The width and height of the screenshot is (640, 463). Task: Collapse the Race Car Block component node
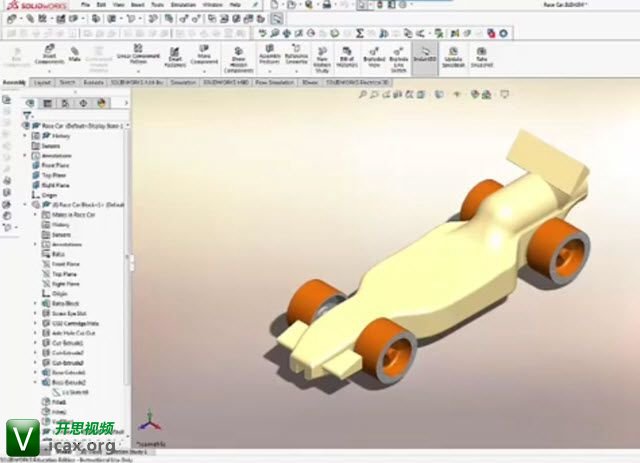[x=25, y=204]
